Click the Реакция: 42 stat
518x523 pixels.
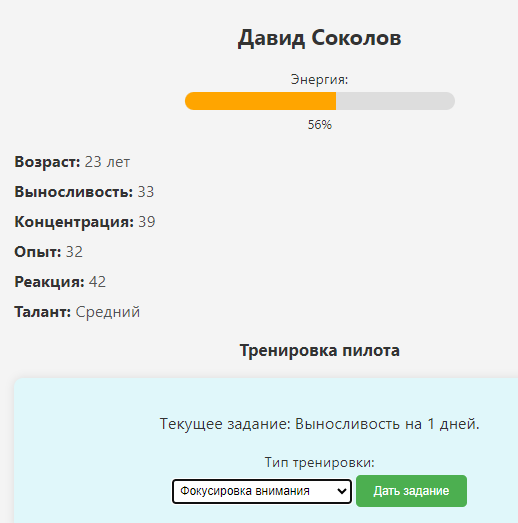(x=60, y=282)
